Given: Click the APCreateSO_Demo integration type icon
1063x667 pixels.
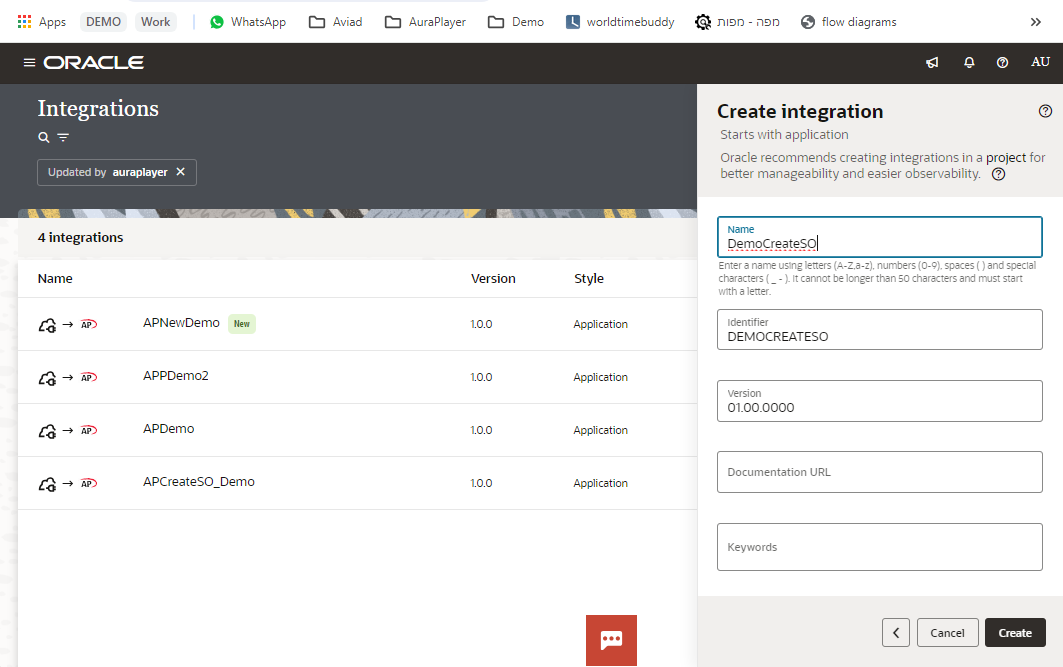Looking at the screenshot, I should [68, 483].
